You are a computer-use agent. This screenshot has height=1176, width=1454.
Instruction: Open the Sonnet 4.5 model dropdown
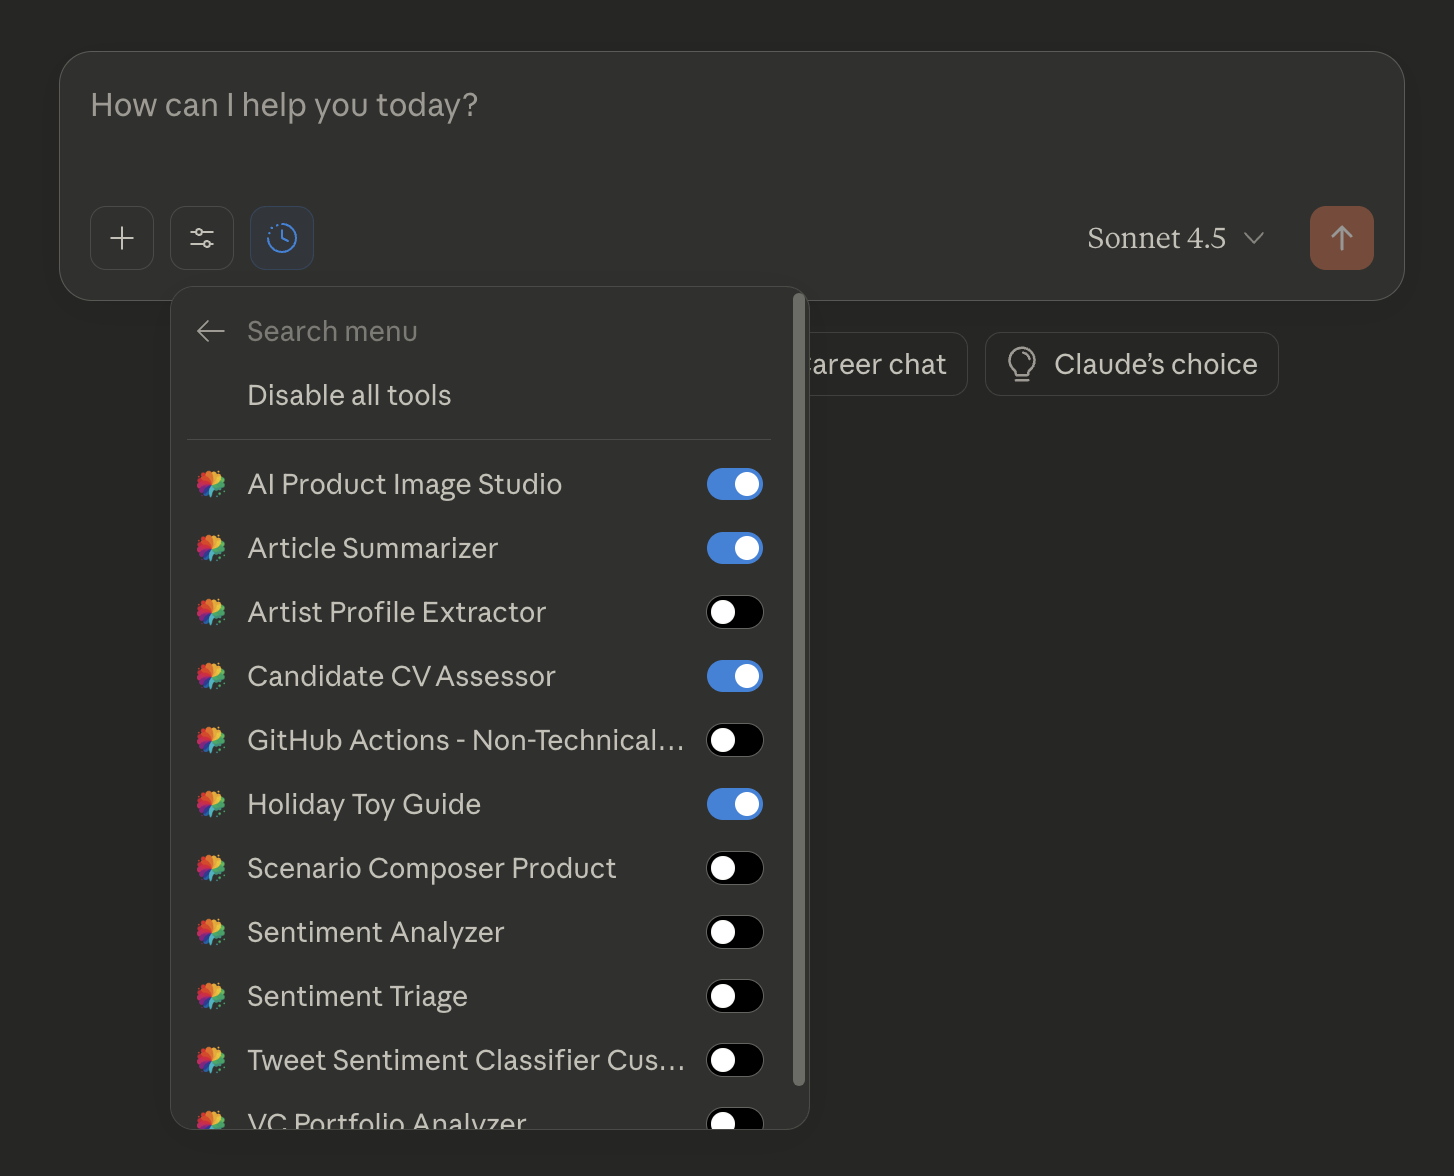click(x=1176, y=237)
